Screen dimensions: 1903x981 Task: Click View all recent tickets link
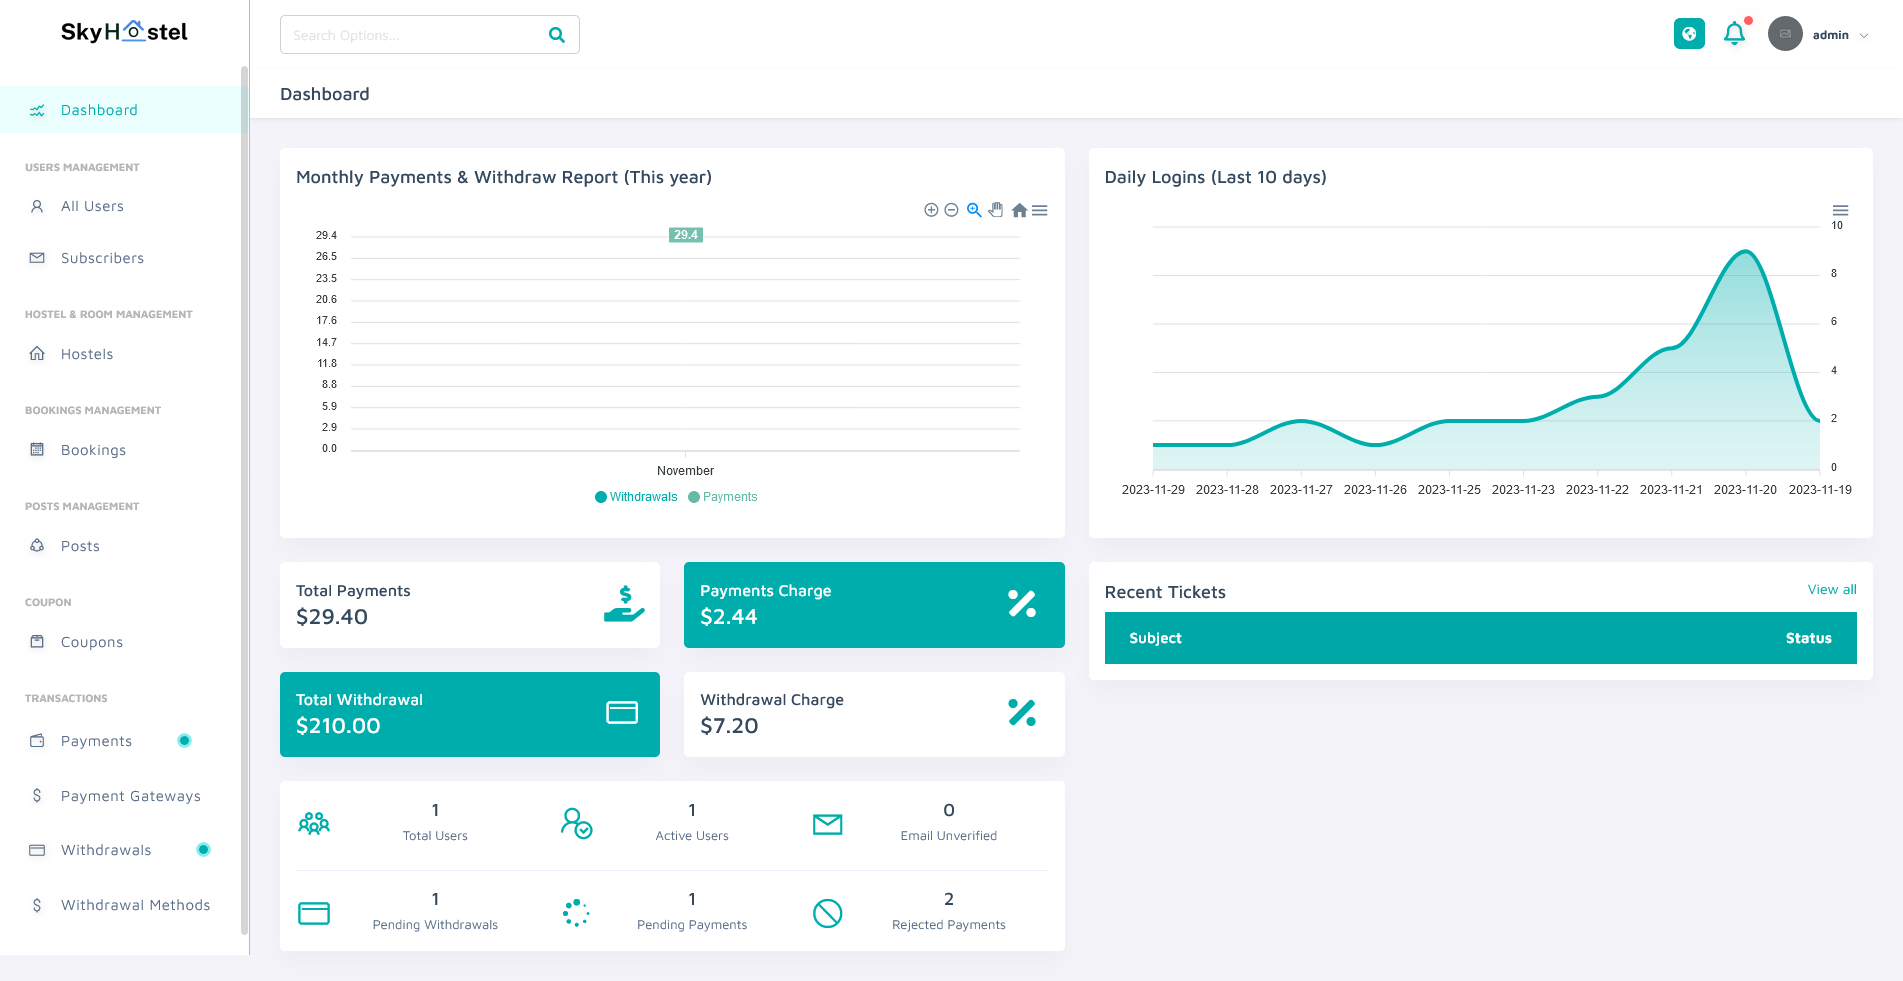click(x=1831, y=590)
